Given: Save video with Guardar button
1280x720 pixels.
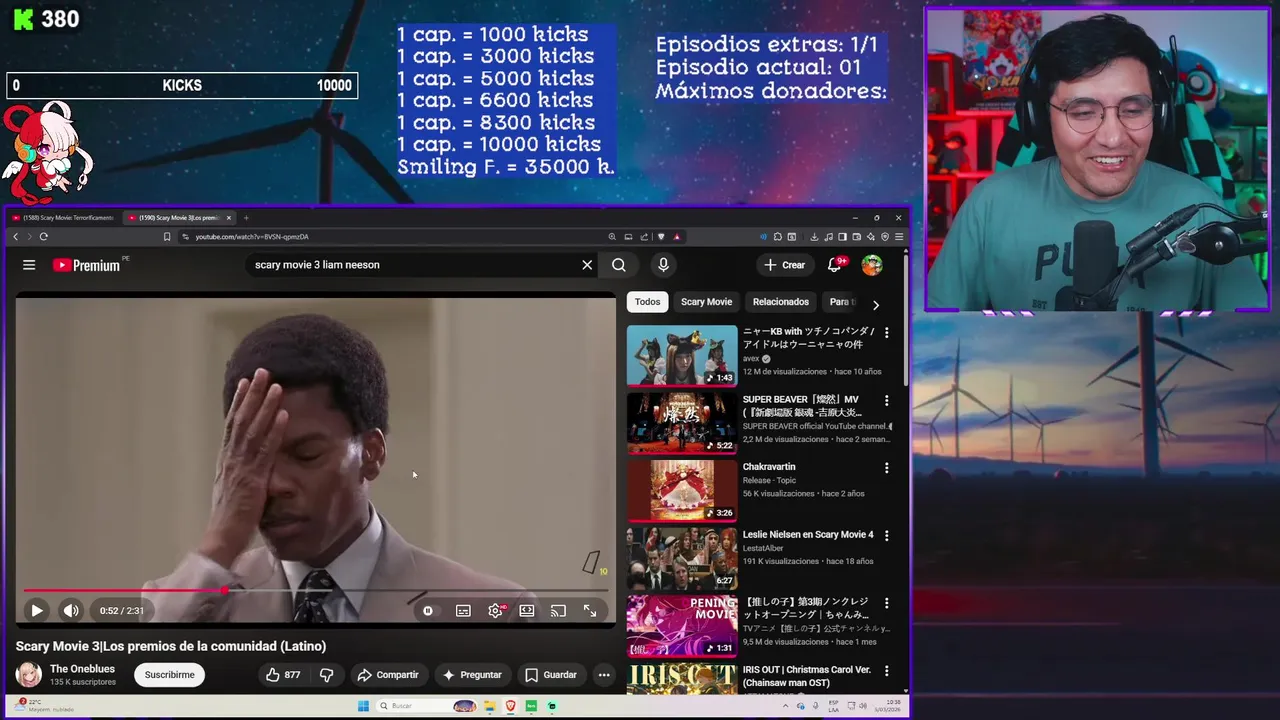Looking at the screenshot, I should pyautogui.click(x=551, y=675).
